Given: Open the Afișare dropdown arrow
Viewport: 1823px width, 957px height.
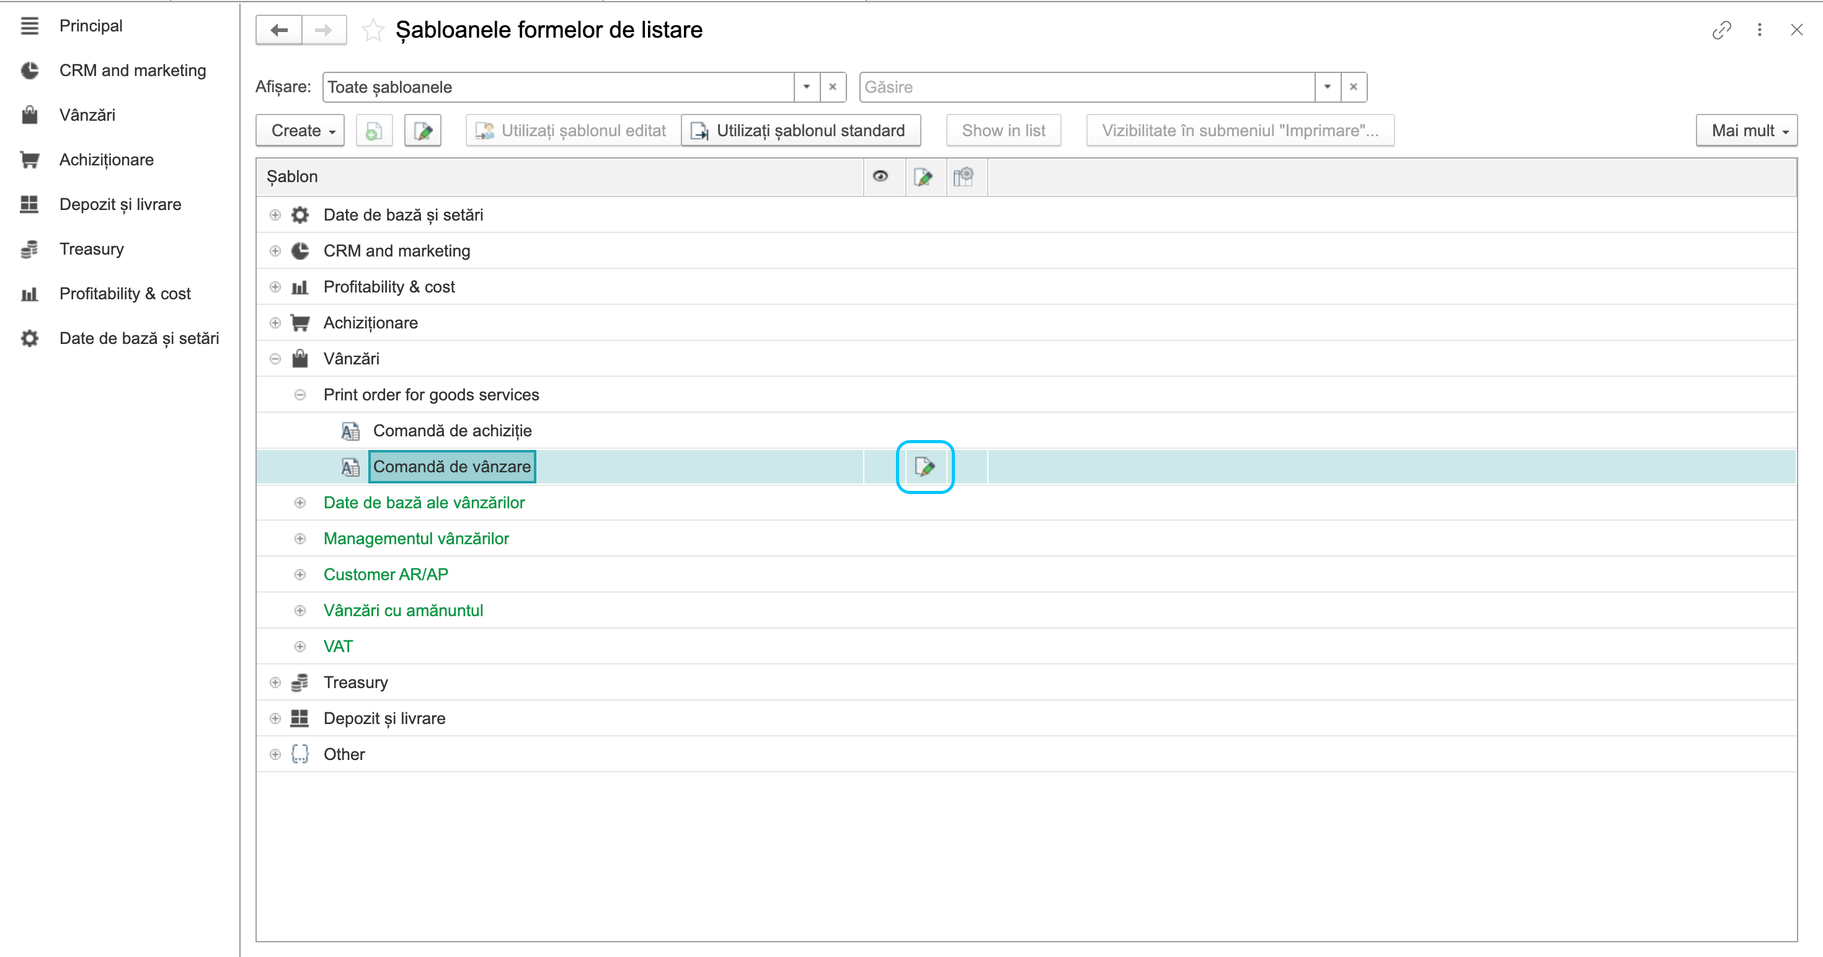Looking at the screenshot, I should click(x=807, y=87).
